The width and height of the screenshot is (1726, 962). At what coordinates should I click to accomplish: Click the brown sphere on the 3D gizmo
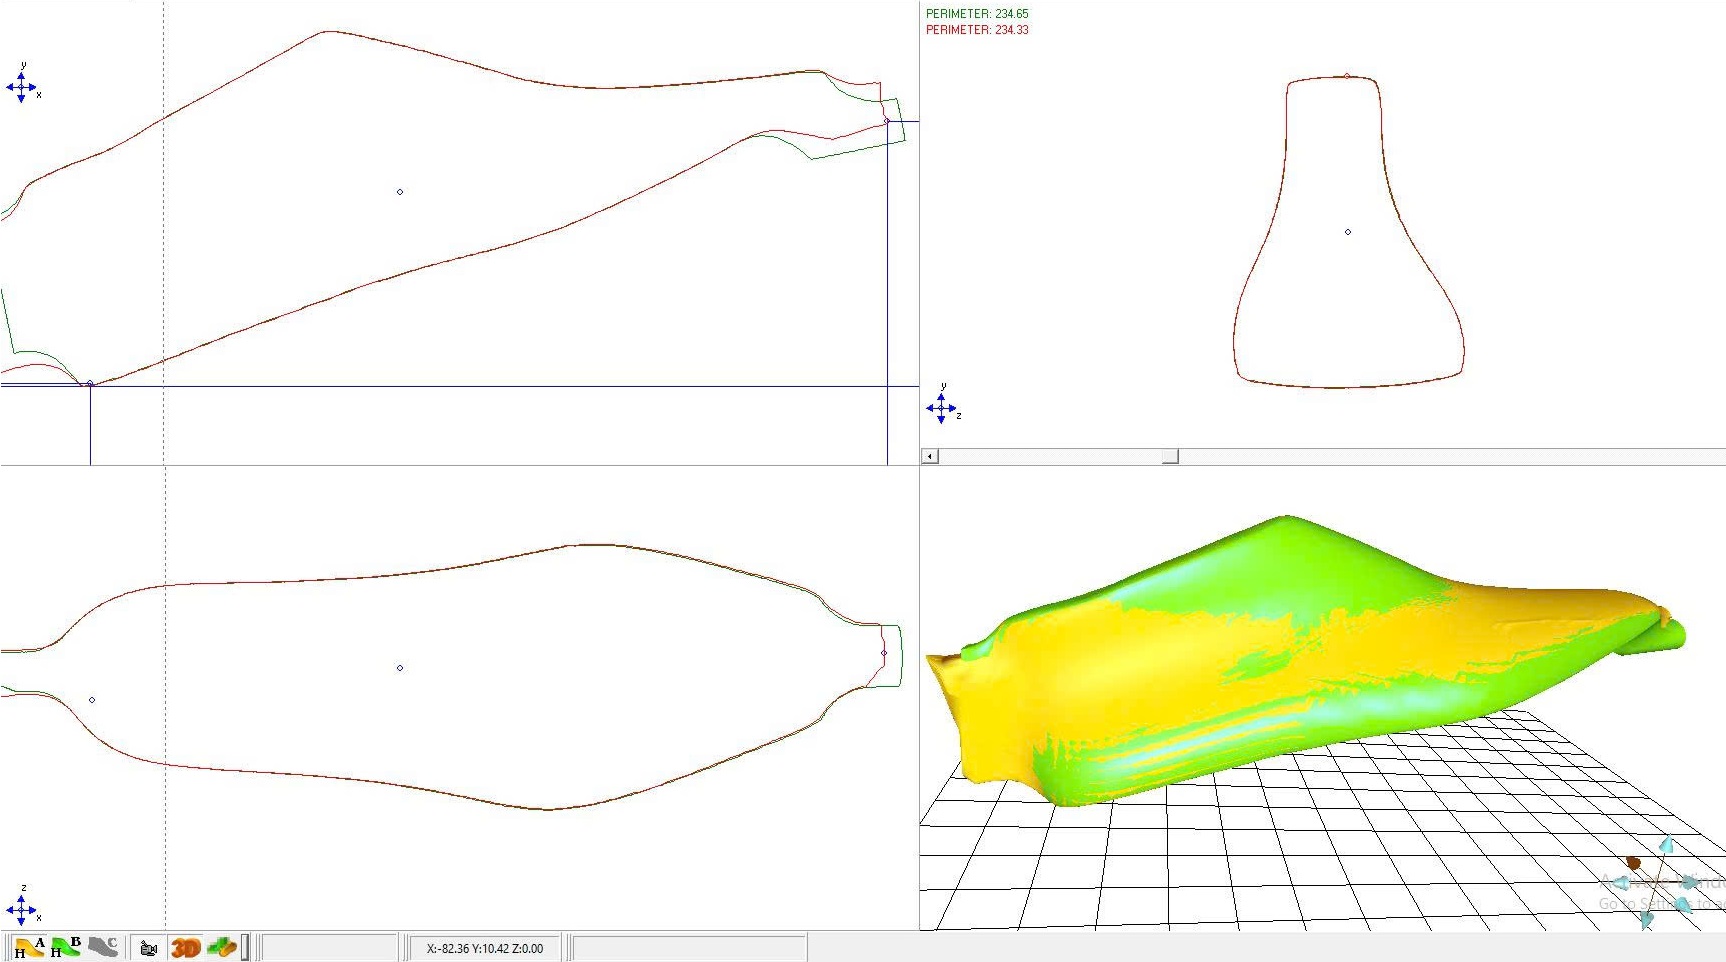pyautogui.click(x=1633, y=863)
